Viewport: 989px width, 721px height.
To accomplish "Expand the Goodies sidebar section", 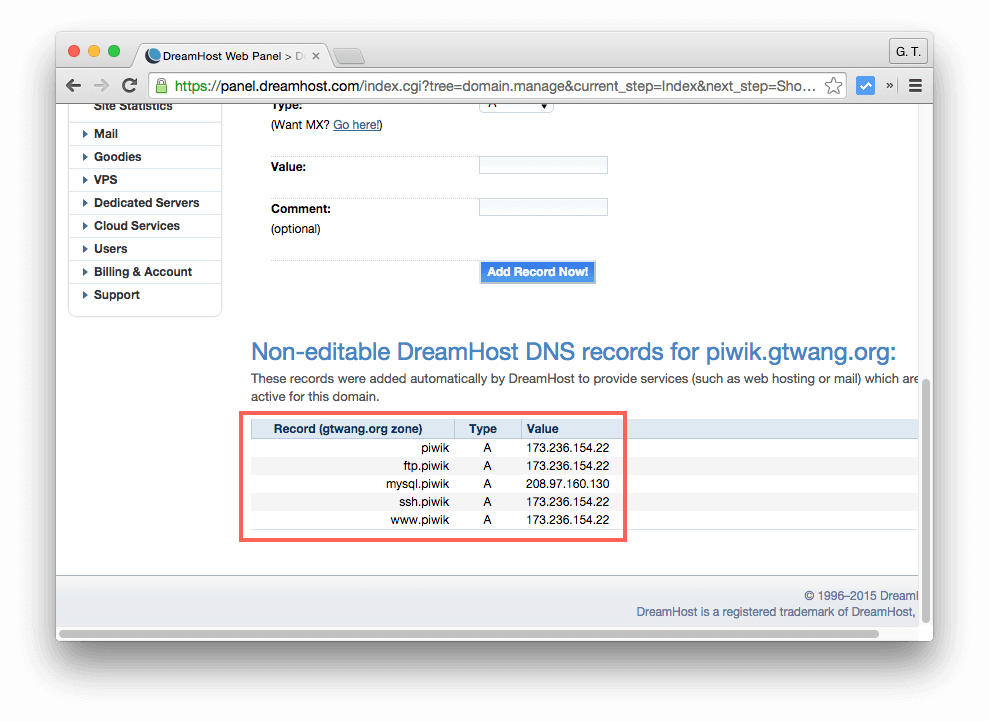I will (117, 157).
